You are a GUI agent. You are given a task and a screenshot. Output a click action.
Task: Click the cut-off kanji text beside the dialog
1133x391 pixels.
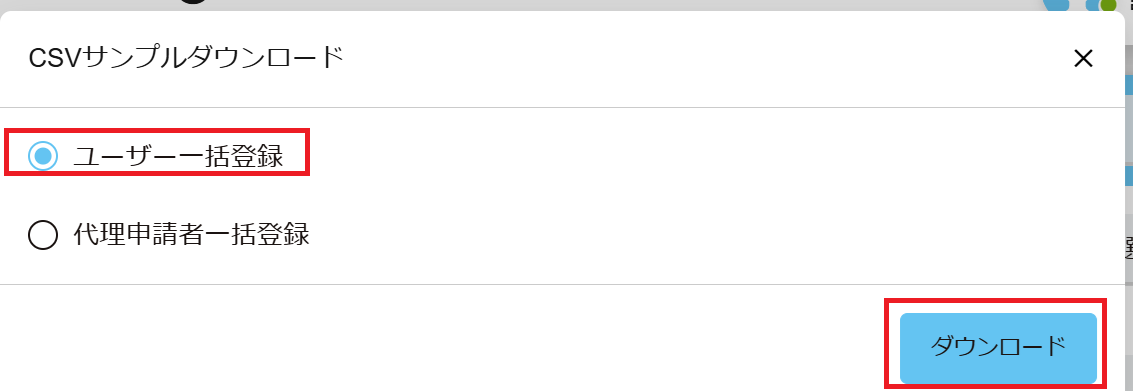[1129, 249]
